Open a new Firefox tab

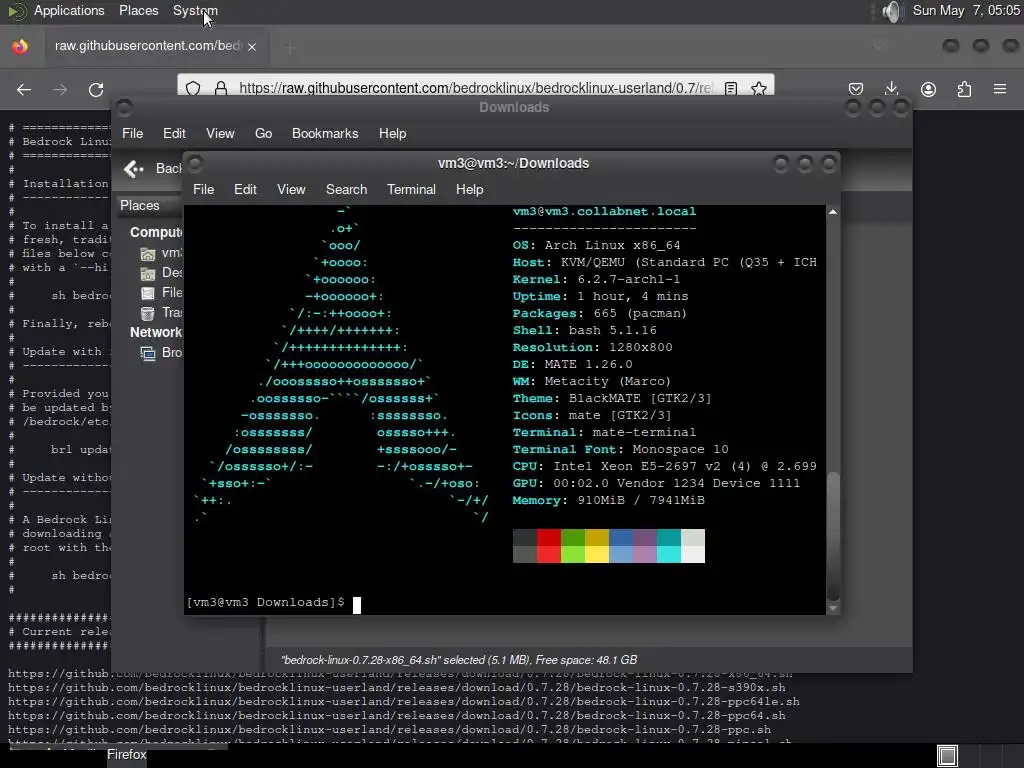[291, 47]
